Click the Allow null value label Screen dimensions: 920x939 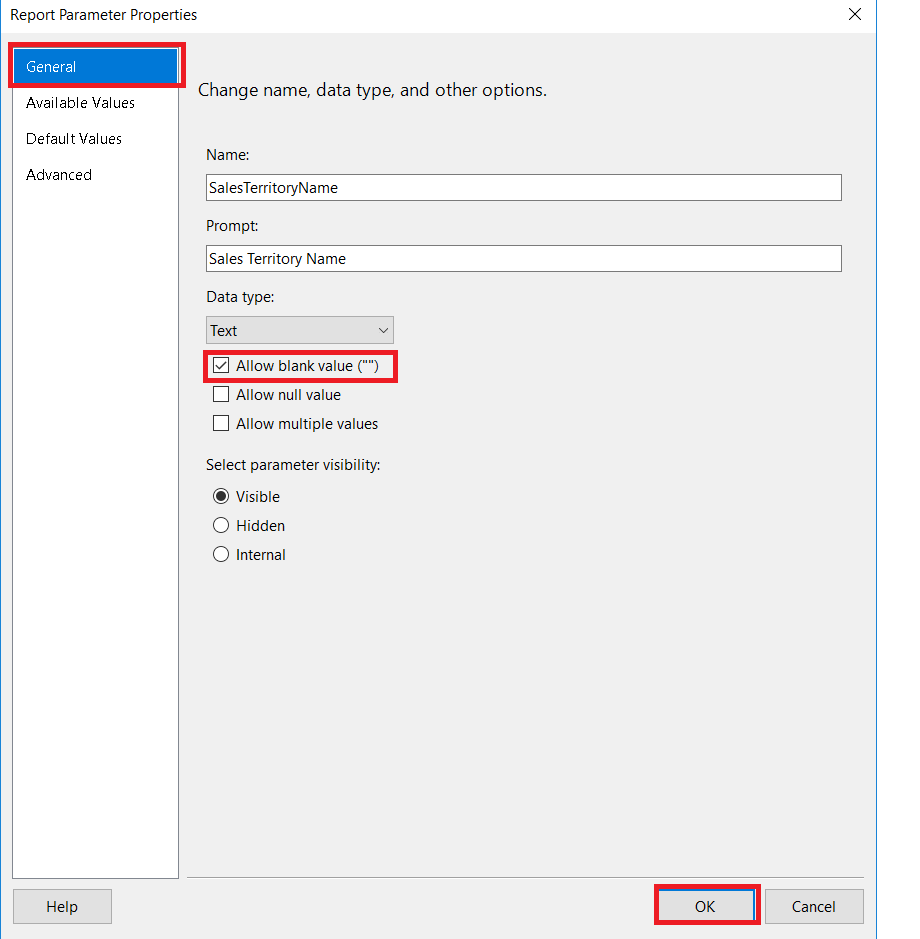click(x=288, y=395)
